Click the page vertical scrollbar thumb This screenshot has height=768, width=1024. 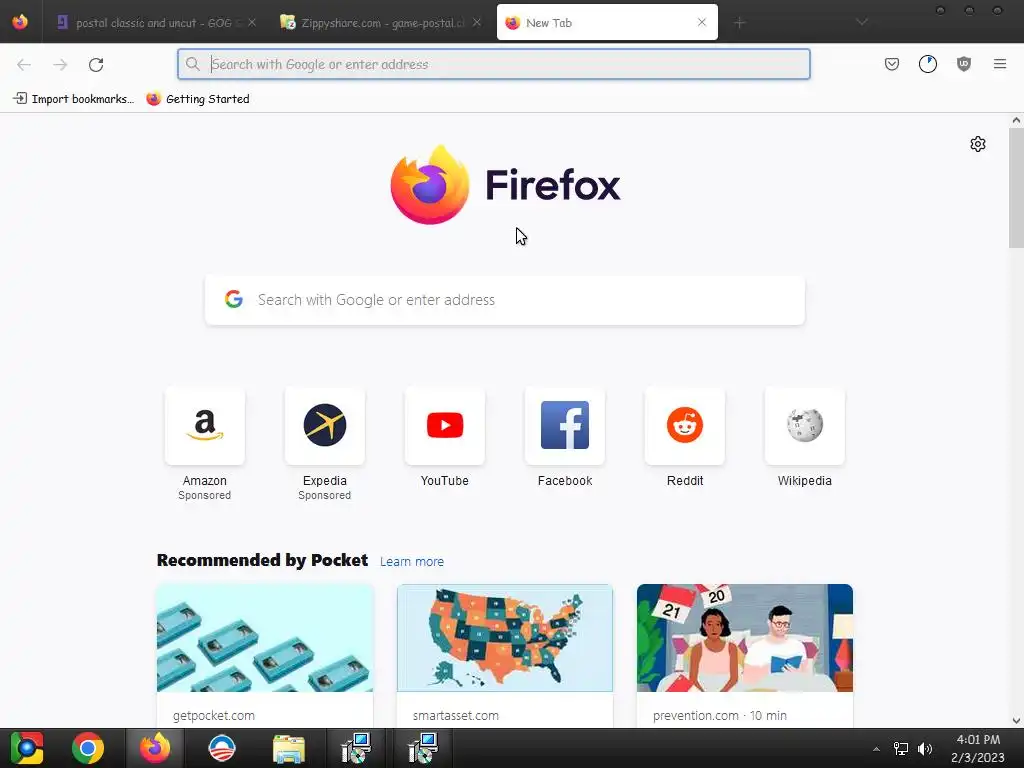coord(1016,187)
